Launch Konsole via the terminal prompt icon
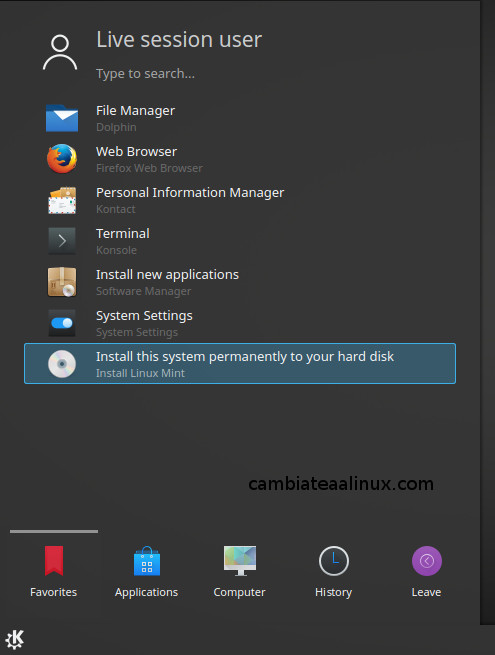The width and height of the screenshot is (495, 655). point(62,241)
